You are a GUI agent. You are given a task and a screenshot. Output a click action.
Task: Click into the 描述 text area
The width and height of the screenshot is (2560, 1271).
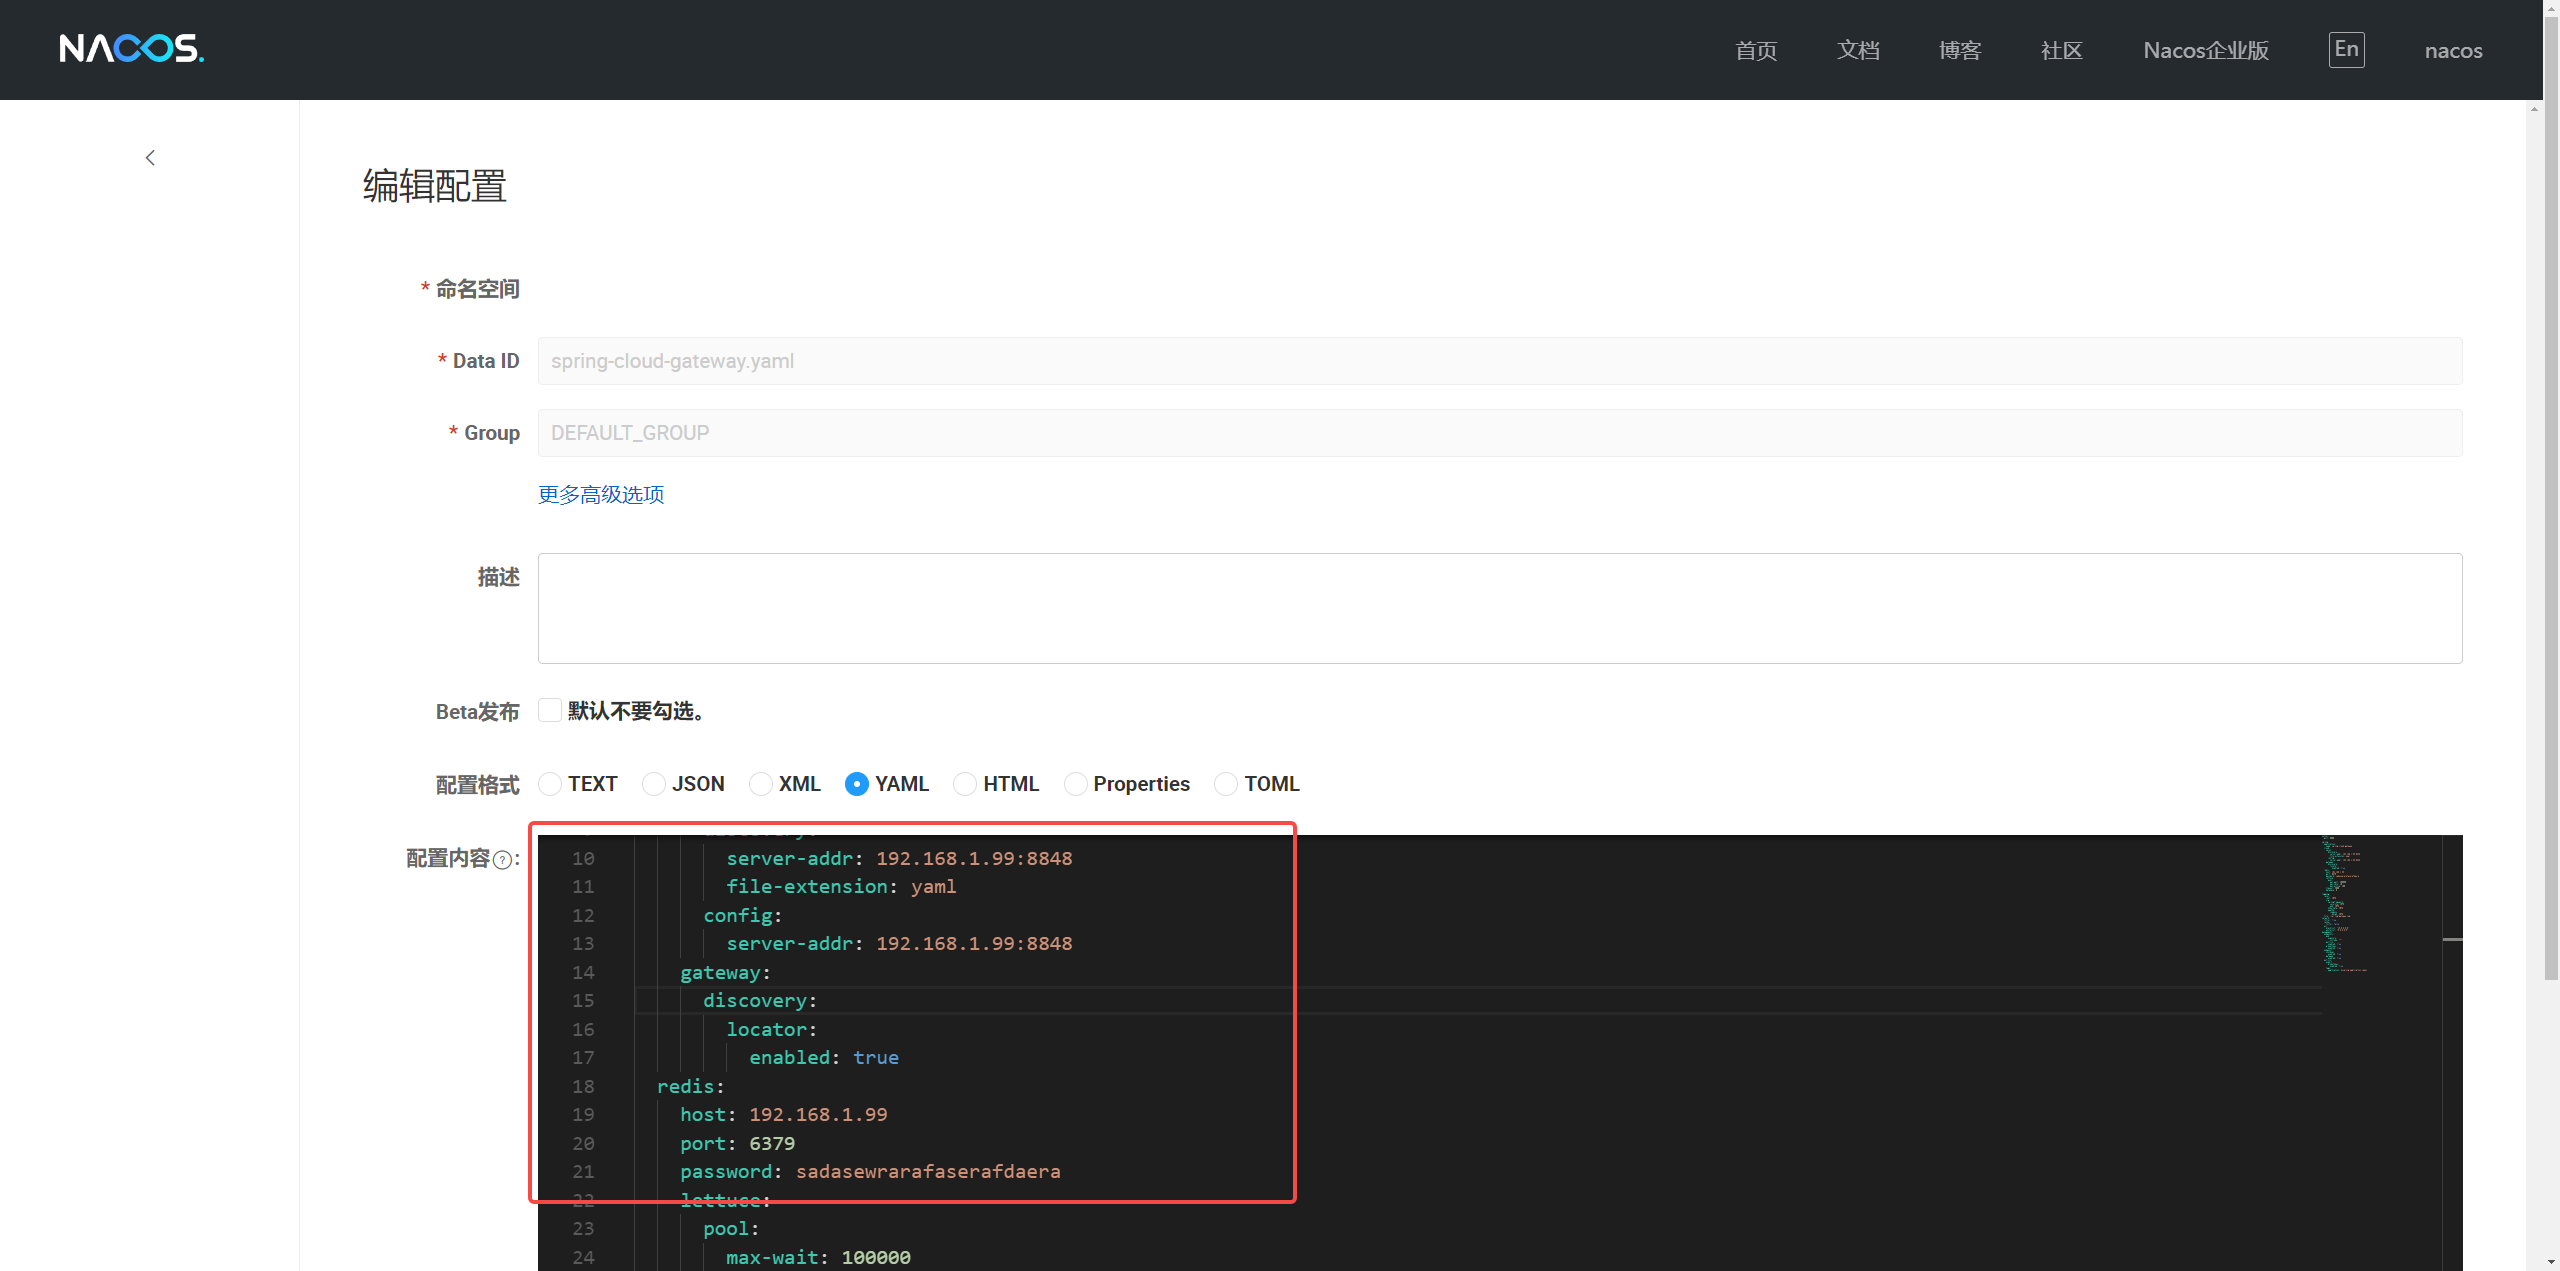[x=1499, y=608]
